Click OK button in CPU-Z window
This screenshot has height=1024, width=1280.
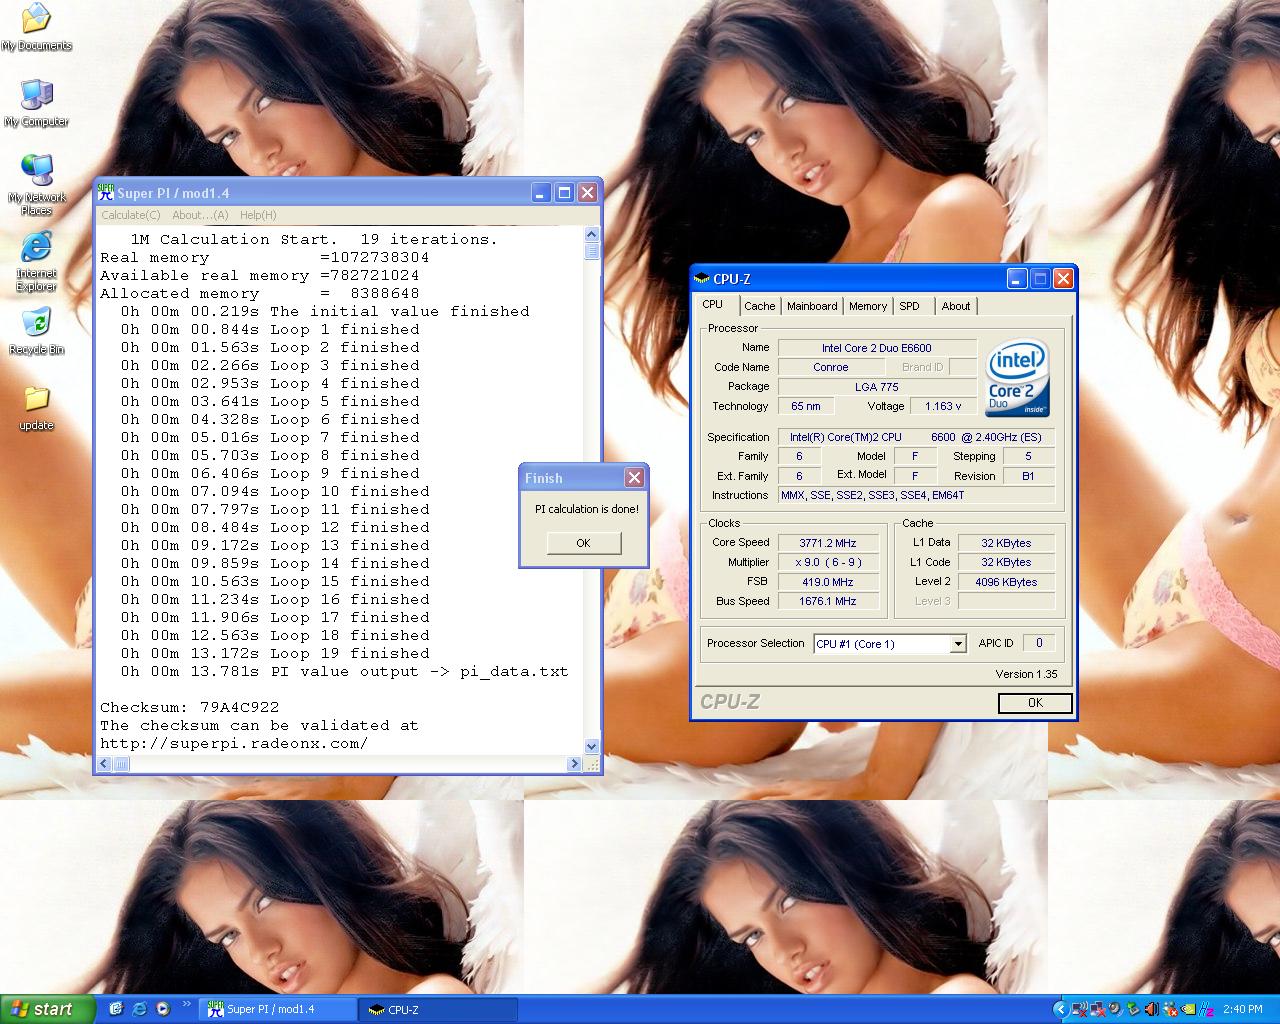click(1035, 703)
